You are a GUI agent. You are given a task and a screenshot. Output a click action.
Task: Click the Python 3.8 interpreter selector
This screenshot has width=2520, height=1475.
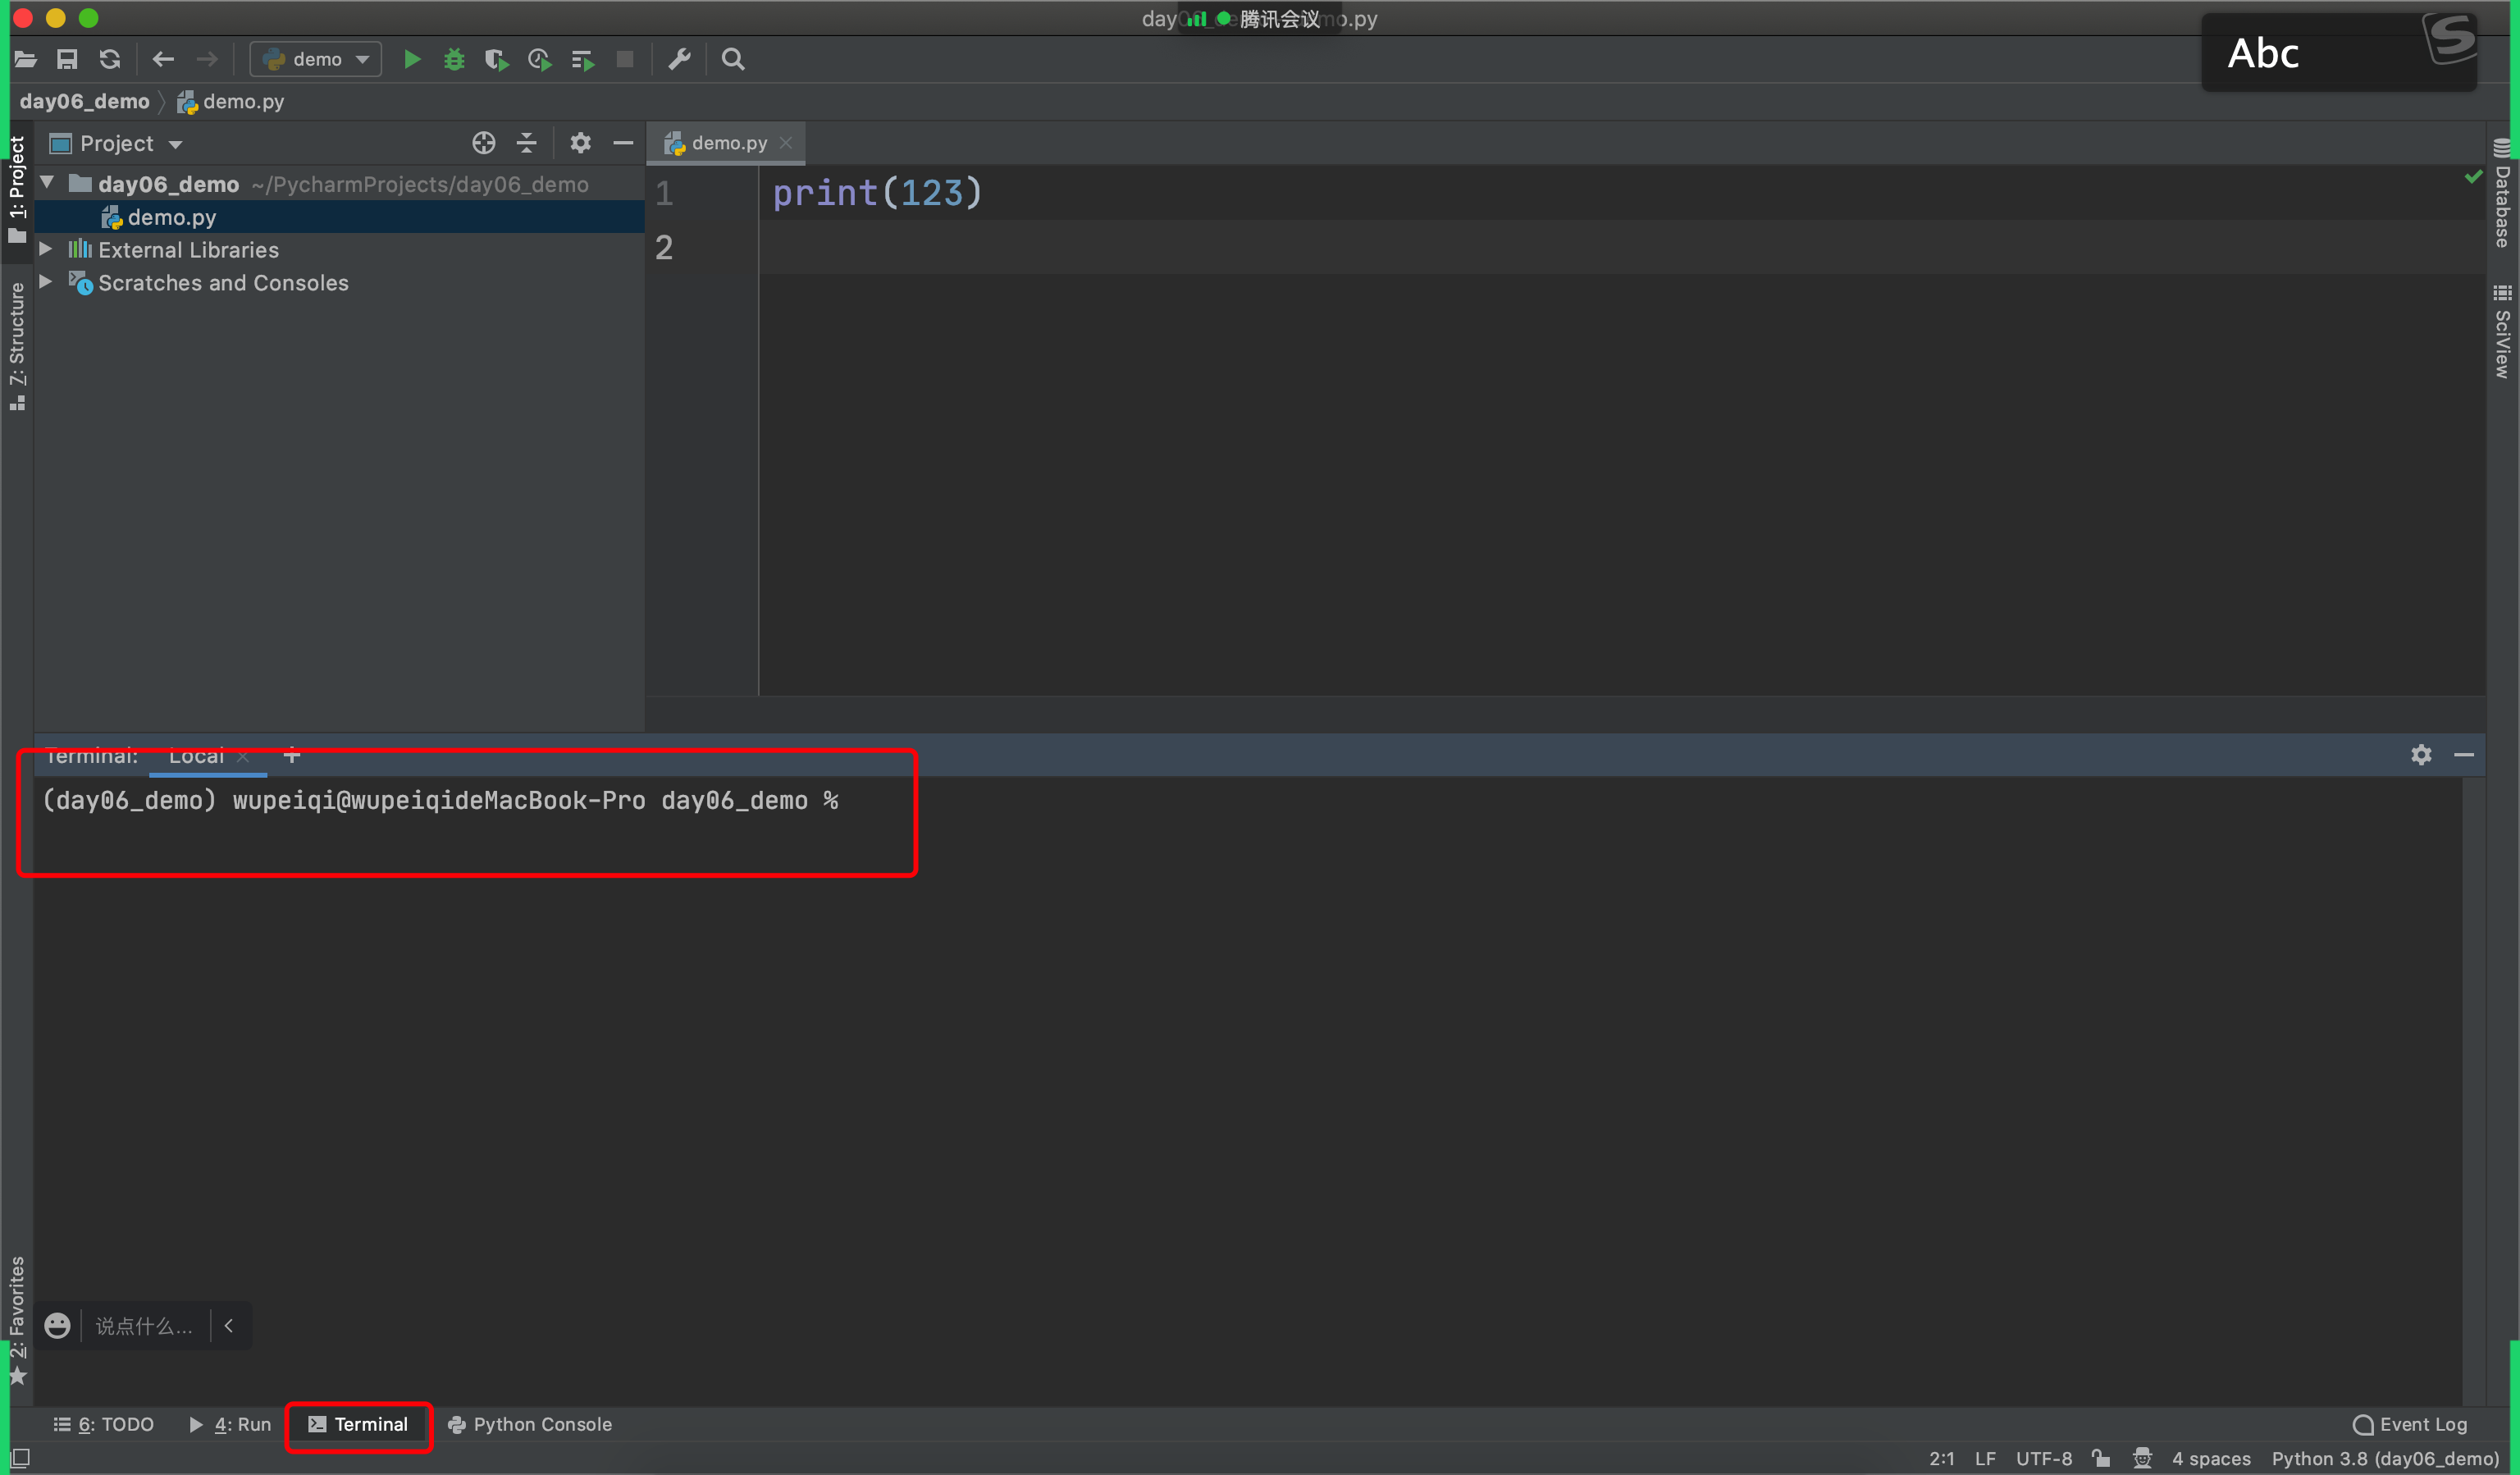point(2384,1459)
